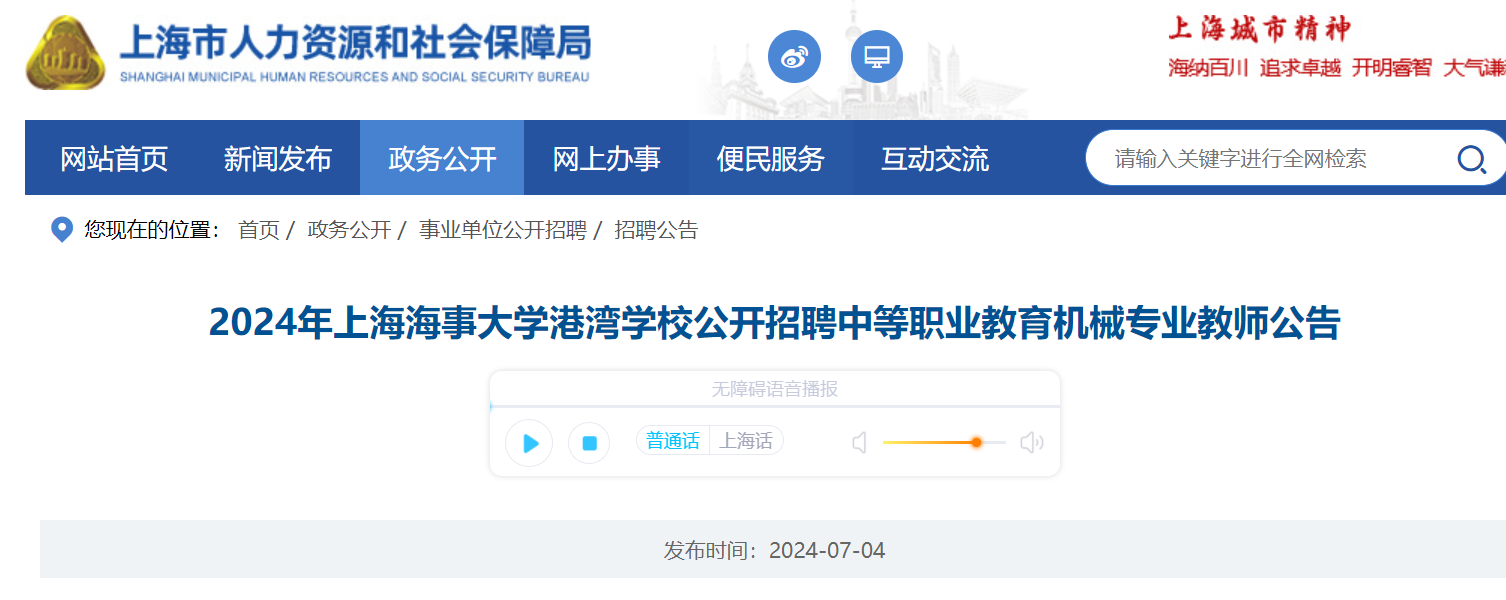Viewport: 1506px width, 600px height.
Task: Open 网上办事 menu
Action: 606,159
